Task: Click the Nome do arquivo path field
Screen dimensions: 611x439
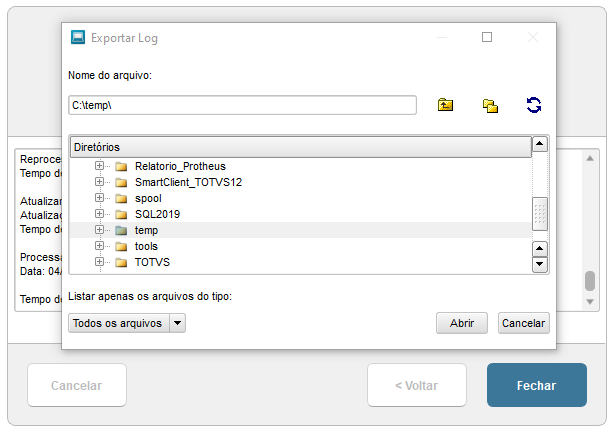Action: (242, 105)
